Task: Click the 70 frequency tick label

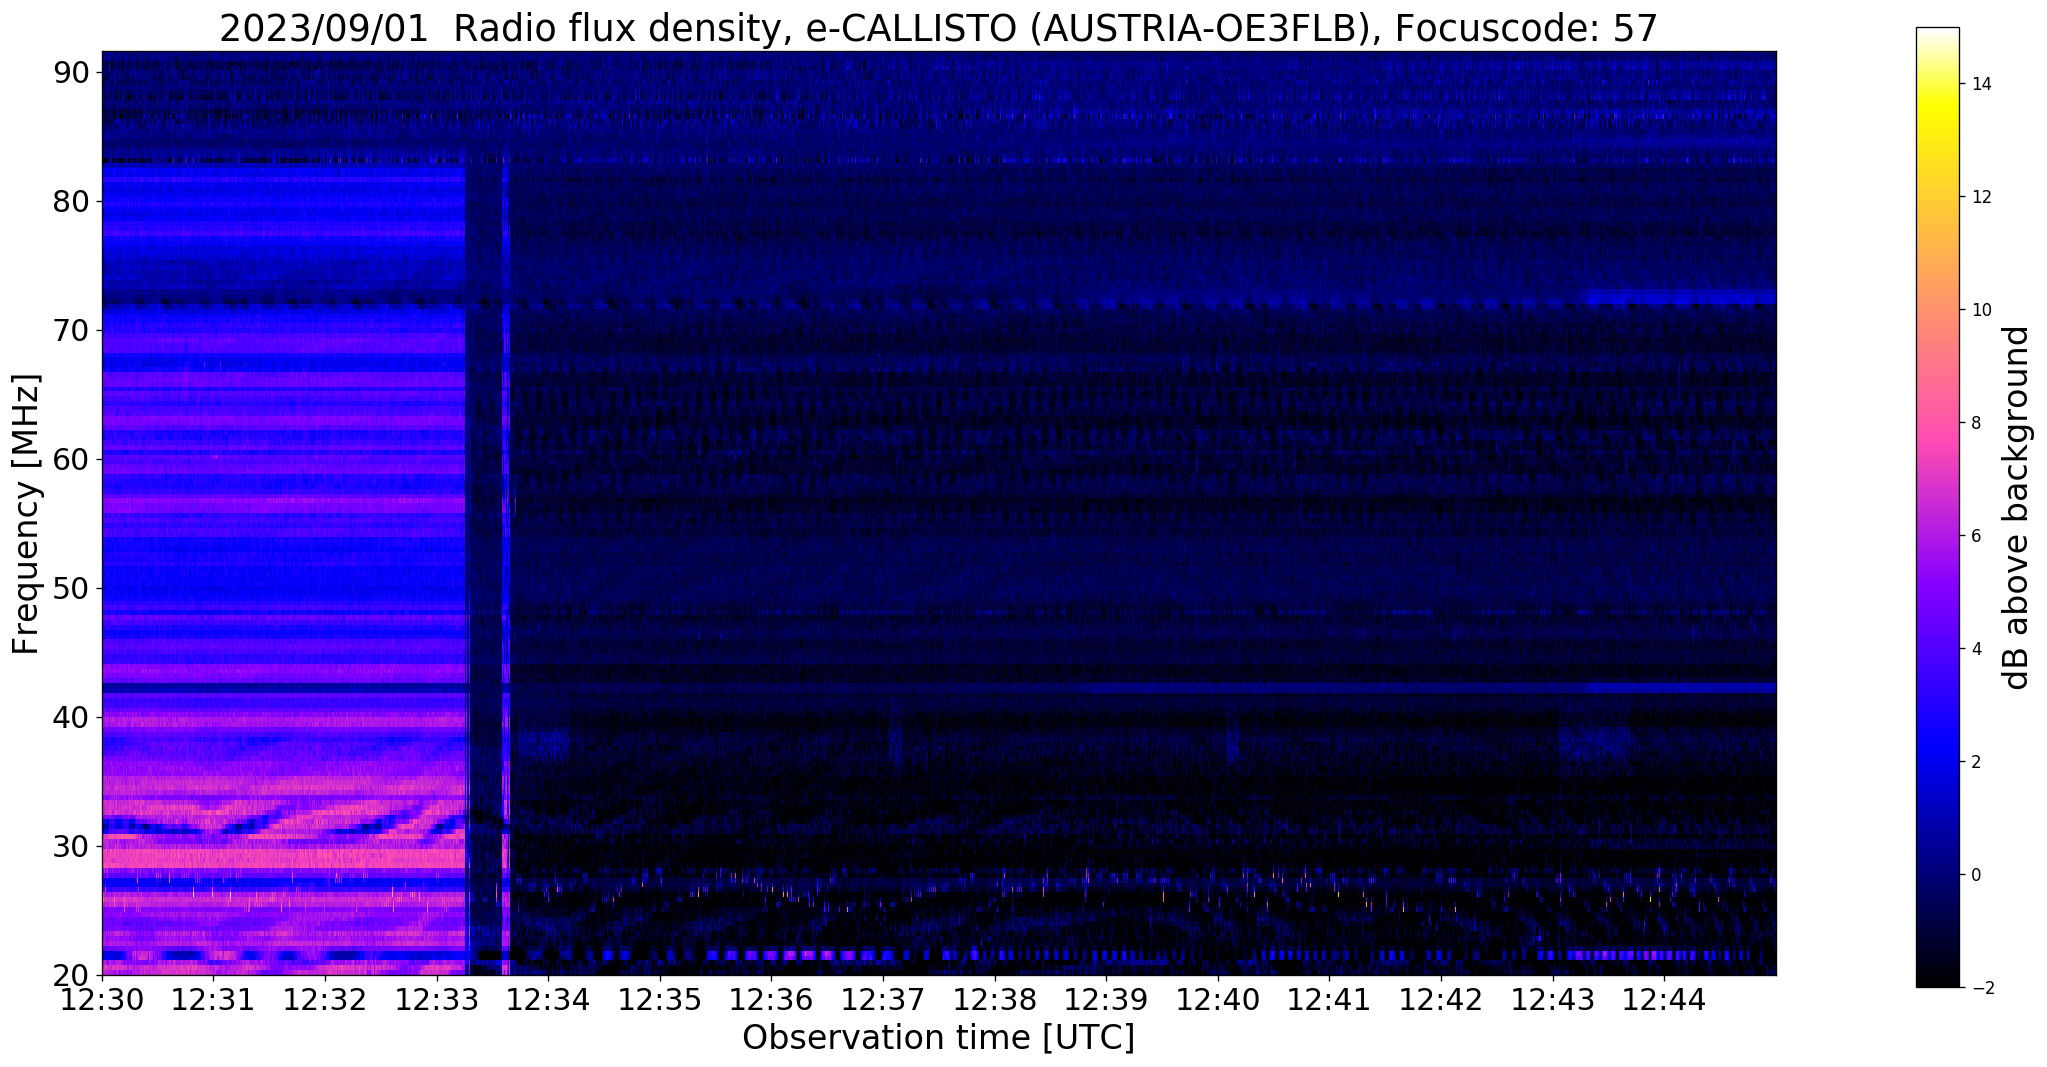Action: click(x=72, y=331)
